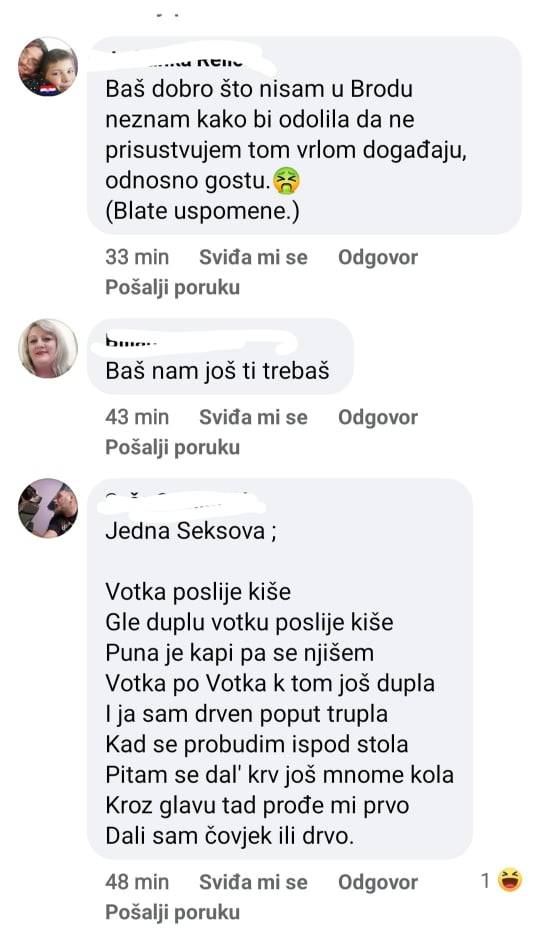This screenshot has height=939, width=540.
Task: Click the 'Jedna Seksova' comment text bubble
Action: point(280,668)
